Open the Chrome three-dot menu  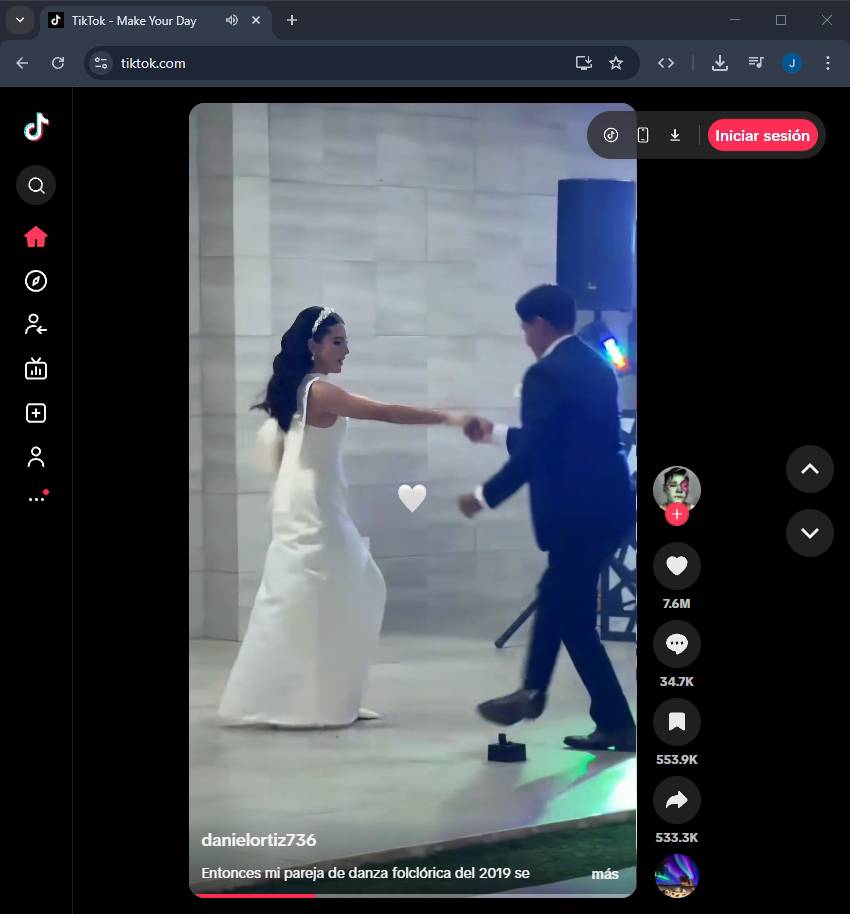pyautogui.click(x=827, y=63)
